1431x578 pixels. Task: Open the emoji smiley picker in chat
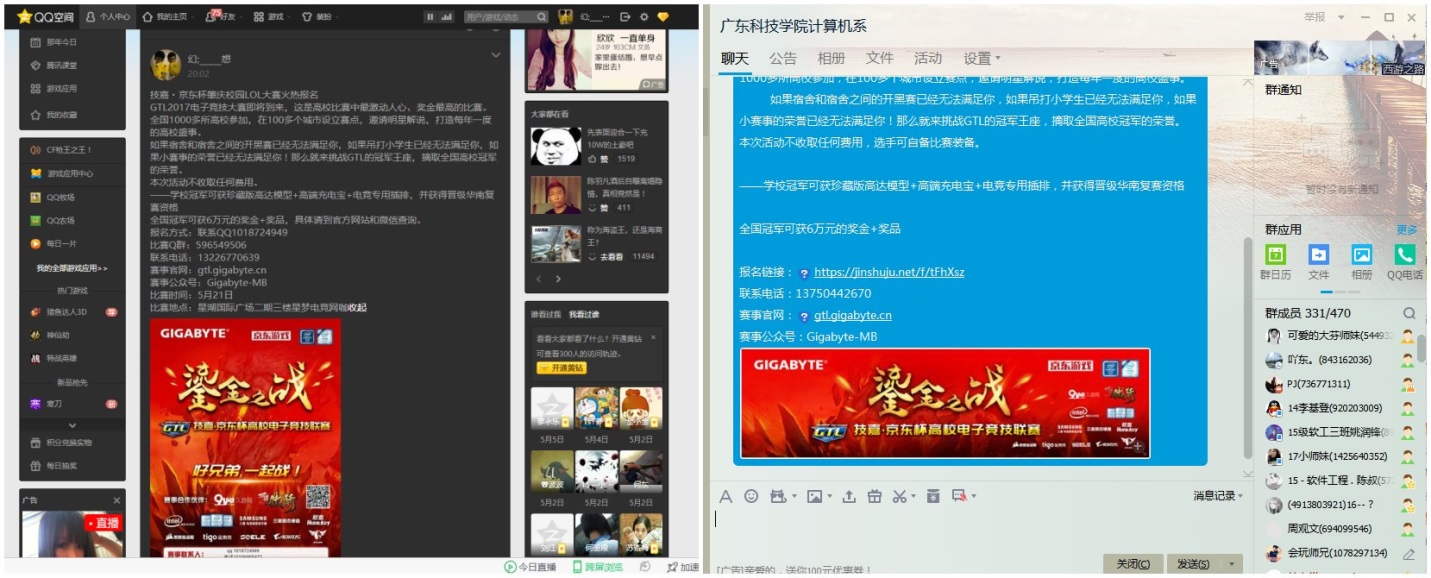click(x=751, y=496)
